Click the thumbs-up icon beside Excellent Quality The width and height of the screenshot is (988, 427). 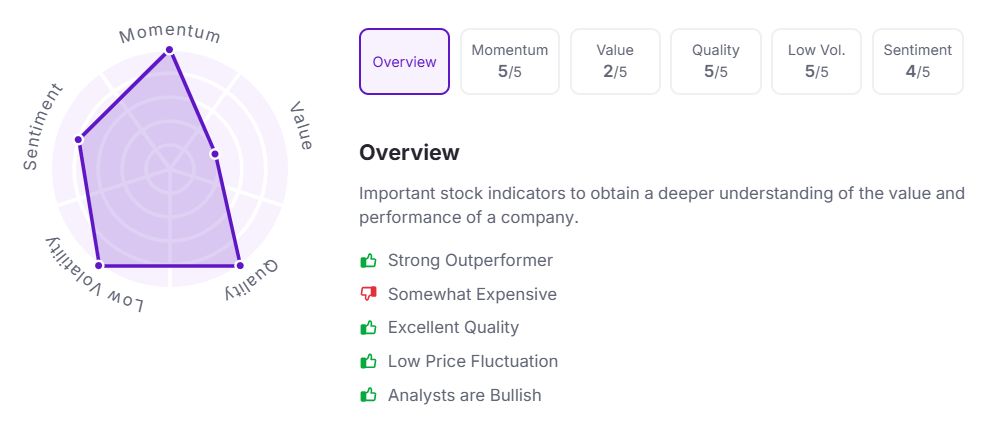pyautogui.click(x=368, y=328)
